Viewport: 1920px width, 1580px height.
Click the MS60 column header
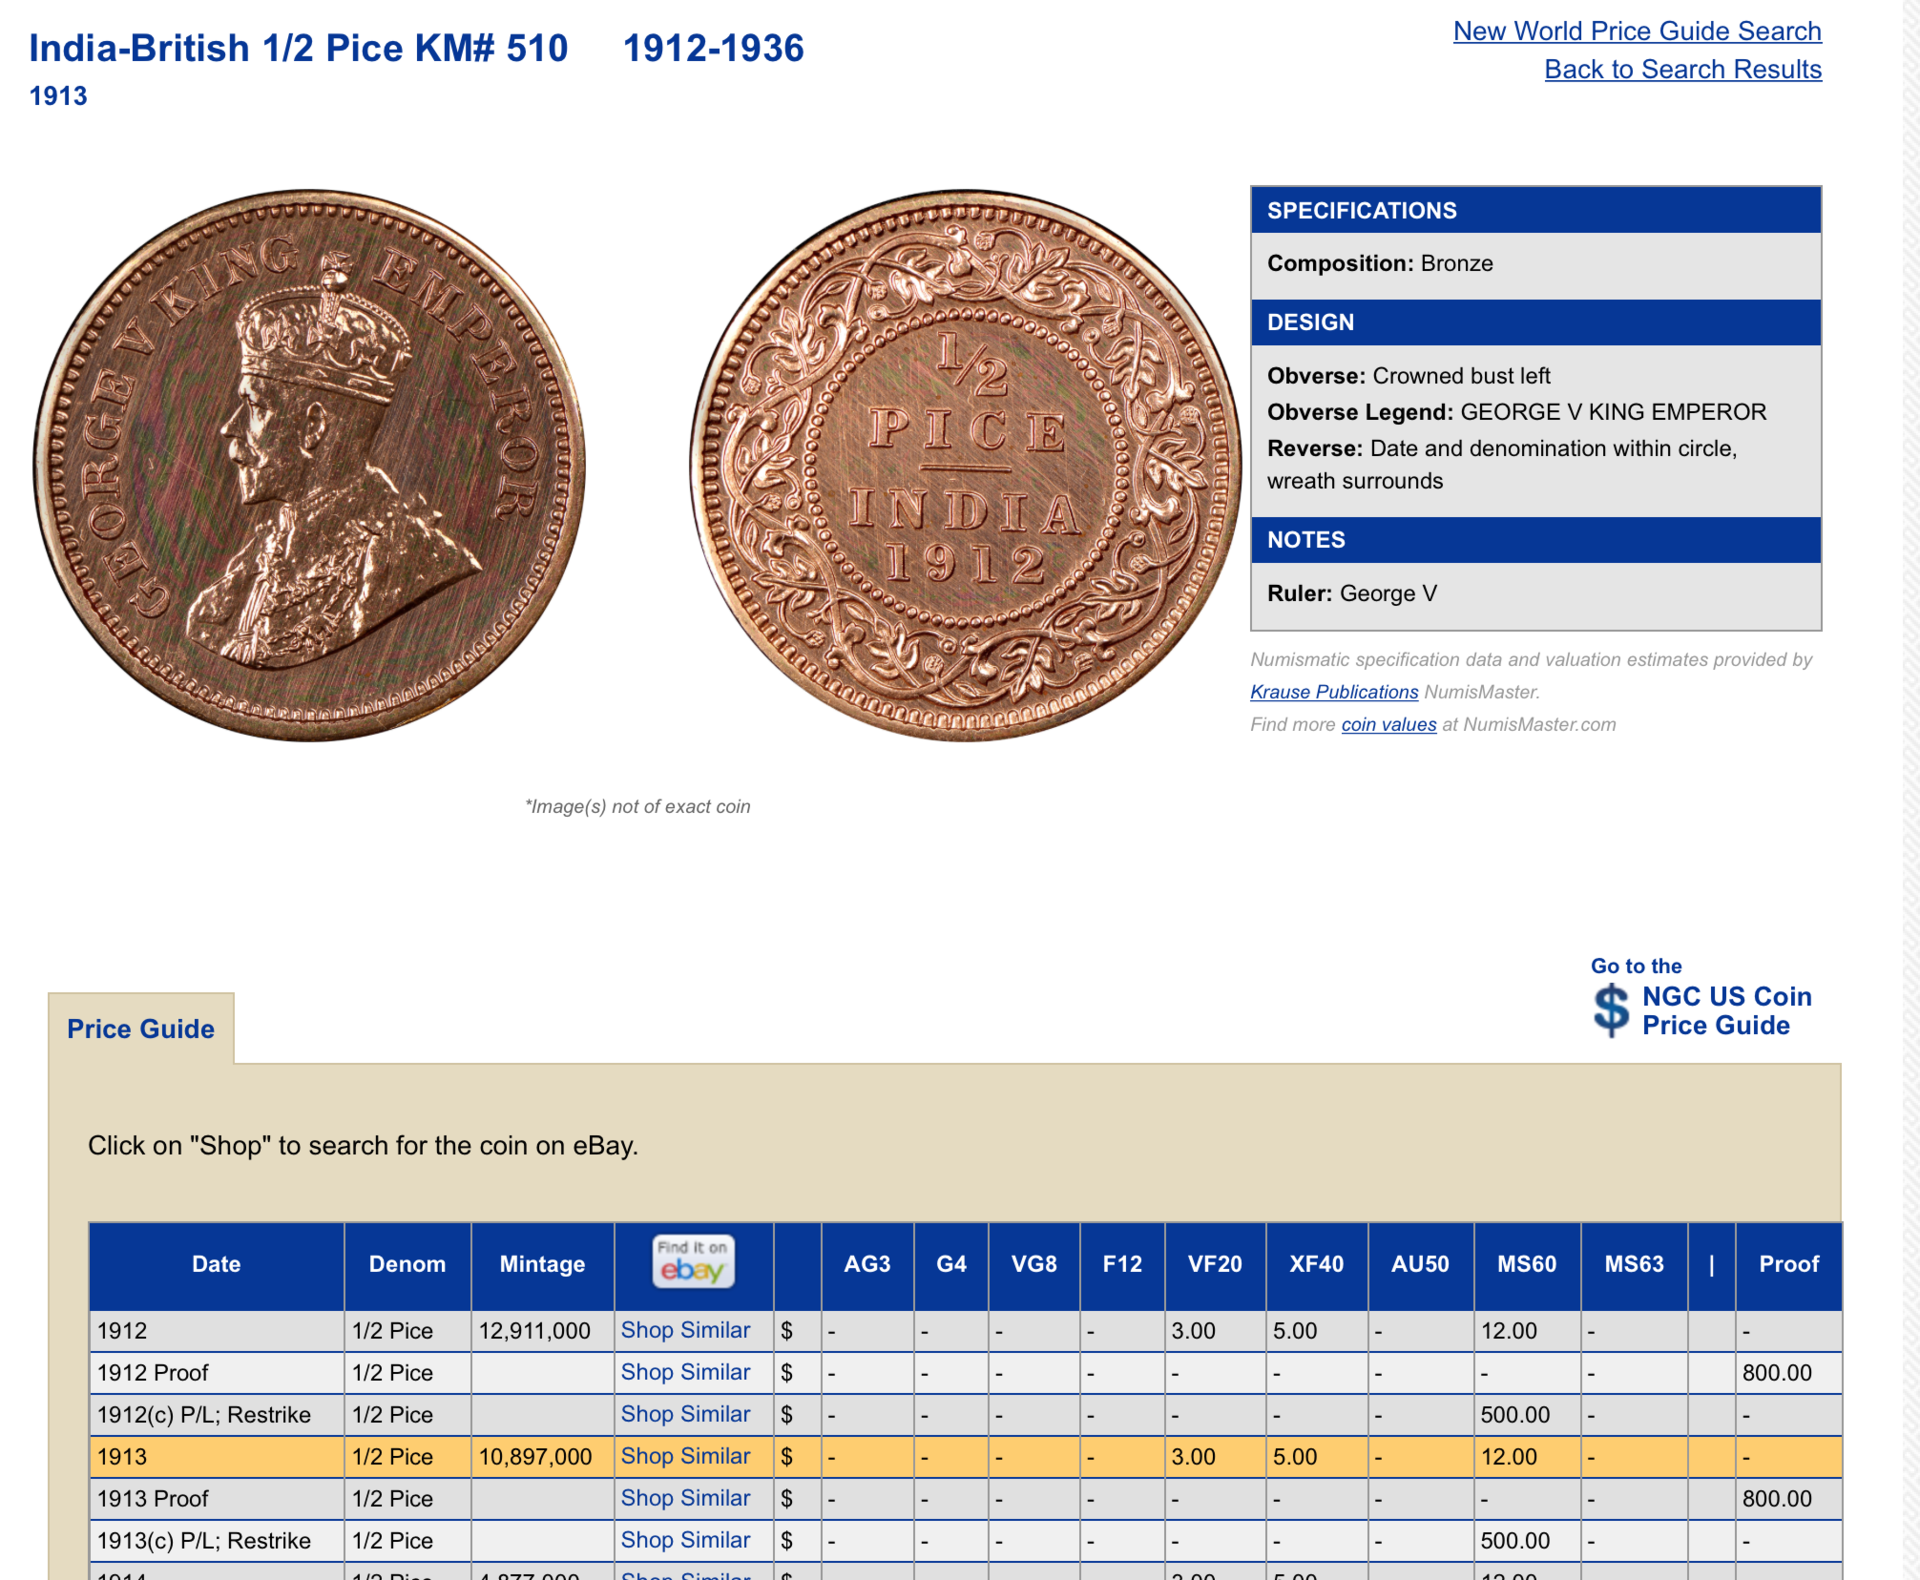tap(1526, 1264)
